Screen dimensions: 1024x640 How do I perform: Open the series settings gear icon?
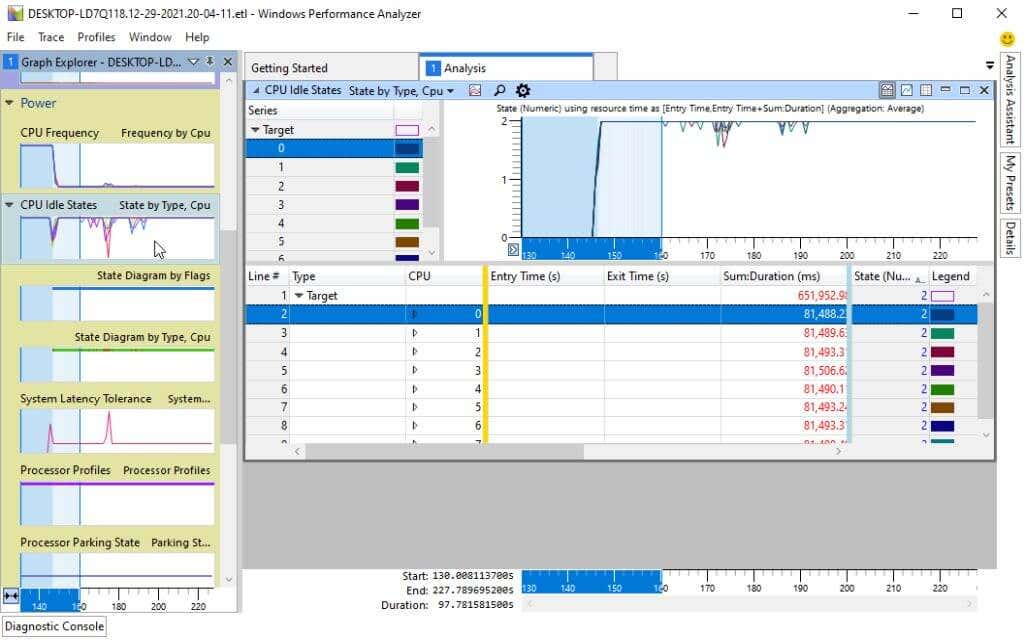pos(522,91)
